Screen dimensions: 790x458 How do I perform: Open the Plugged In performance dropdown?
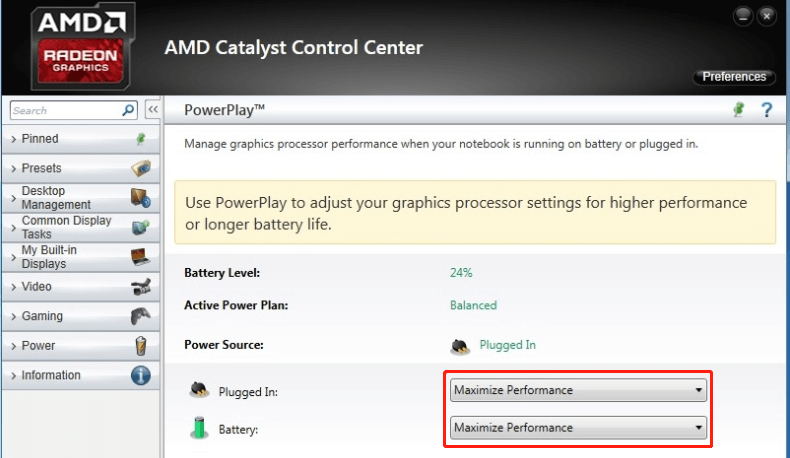tap(578, 390)
